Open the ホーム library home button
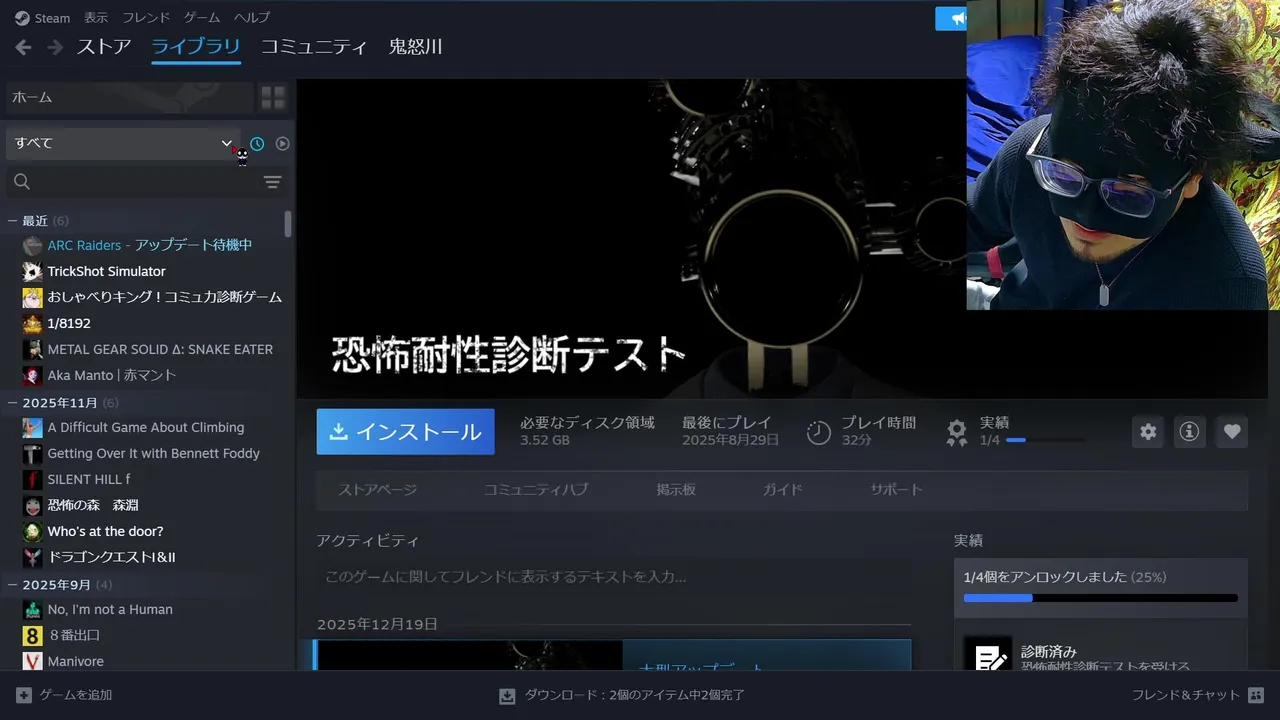The image size is (1280, 720). 130,97
